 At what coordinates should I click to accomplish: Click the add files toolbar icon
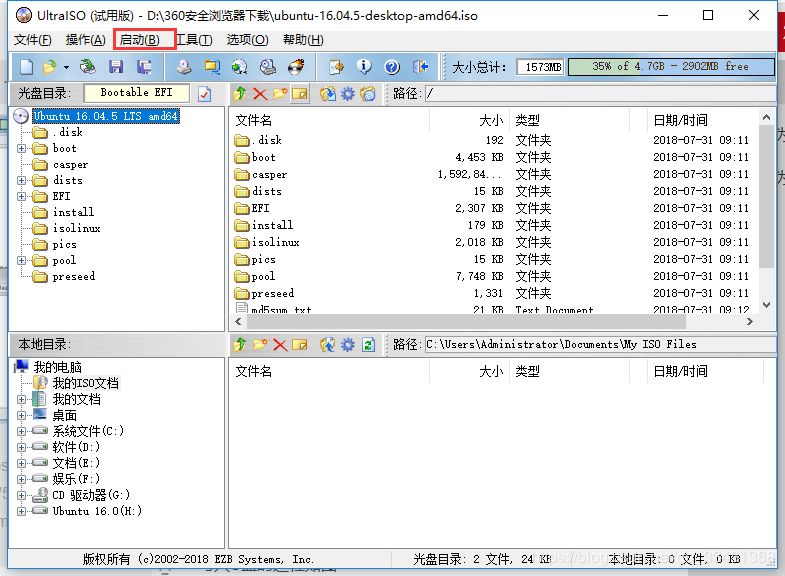click(x=336, y=67)
